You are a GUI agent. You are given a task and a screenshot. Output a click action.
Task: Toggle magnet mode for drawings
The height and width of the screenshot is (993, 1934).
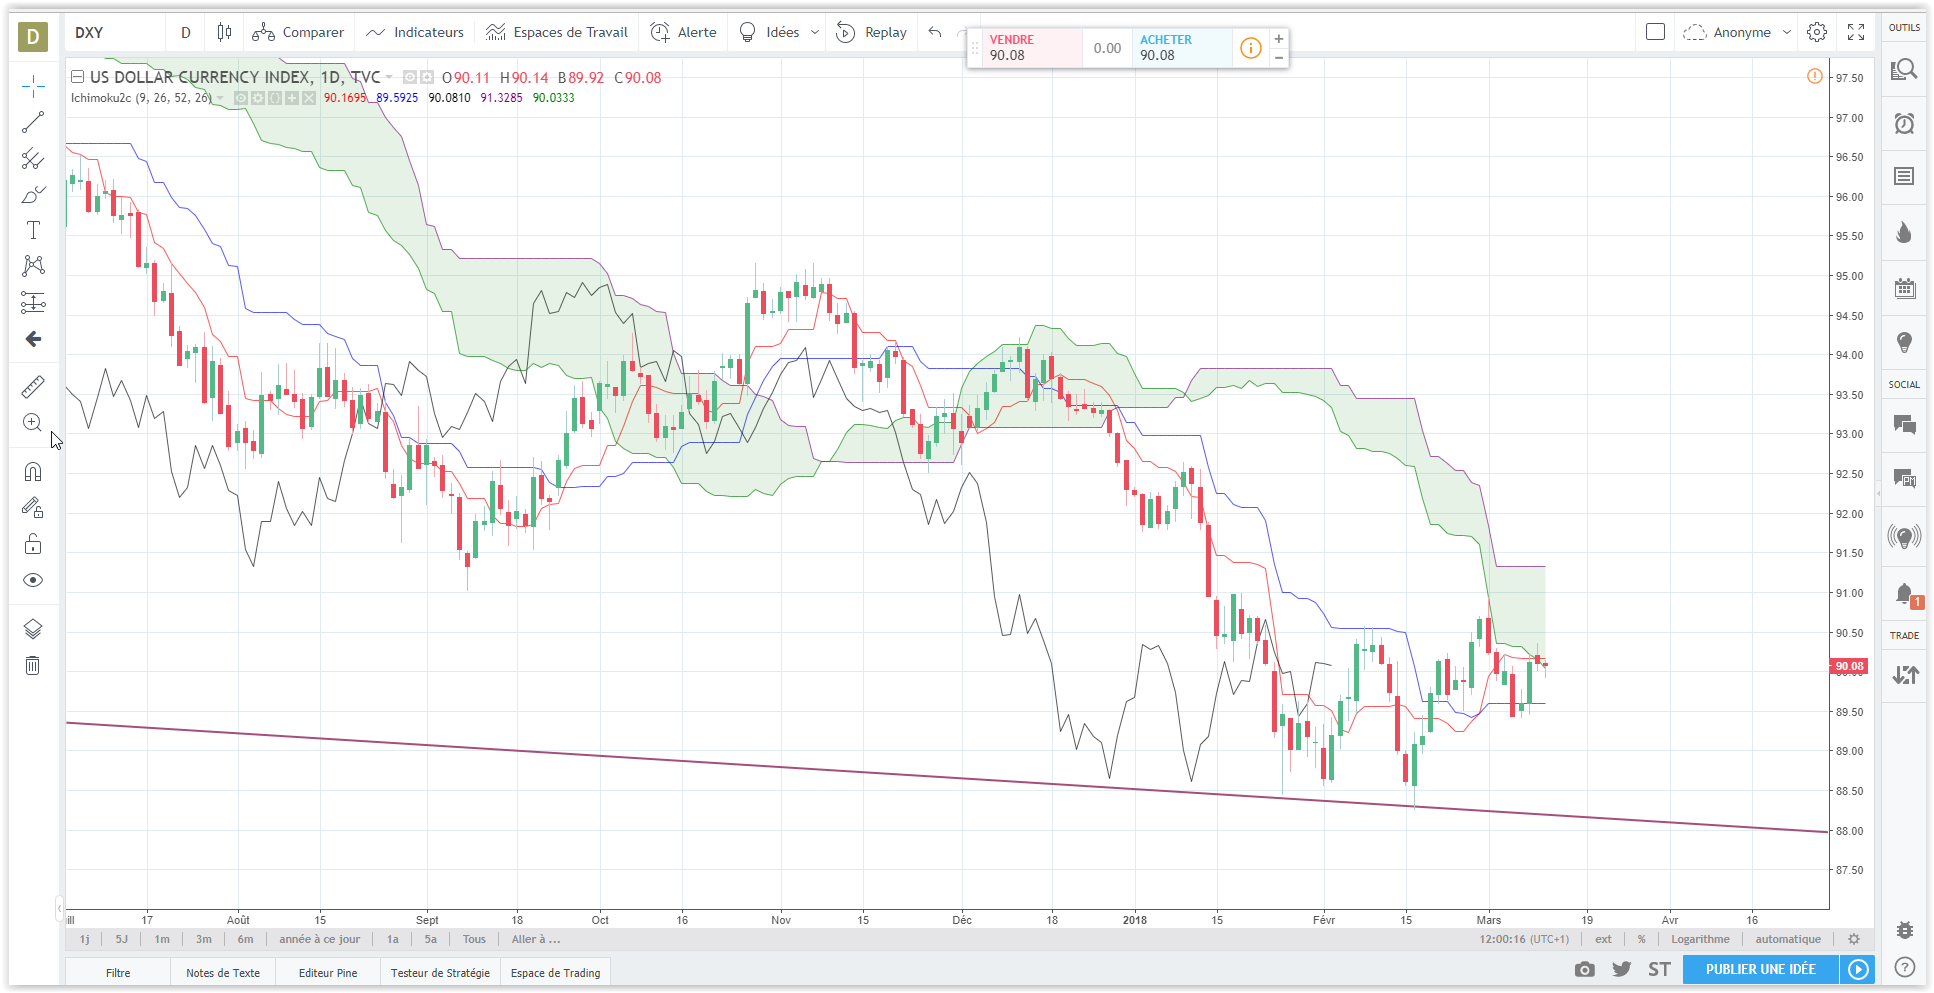pos(33,472)
